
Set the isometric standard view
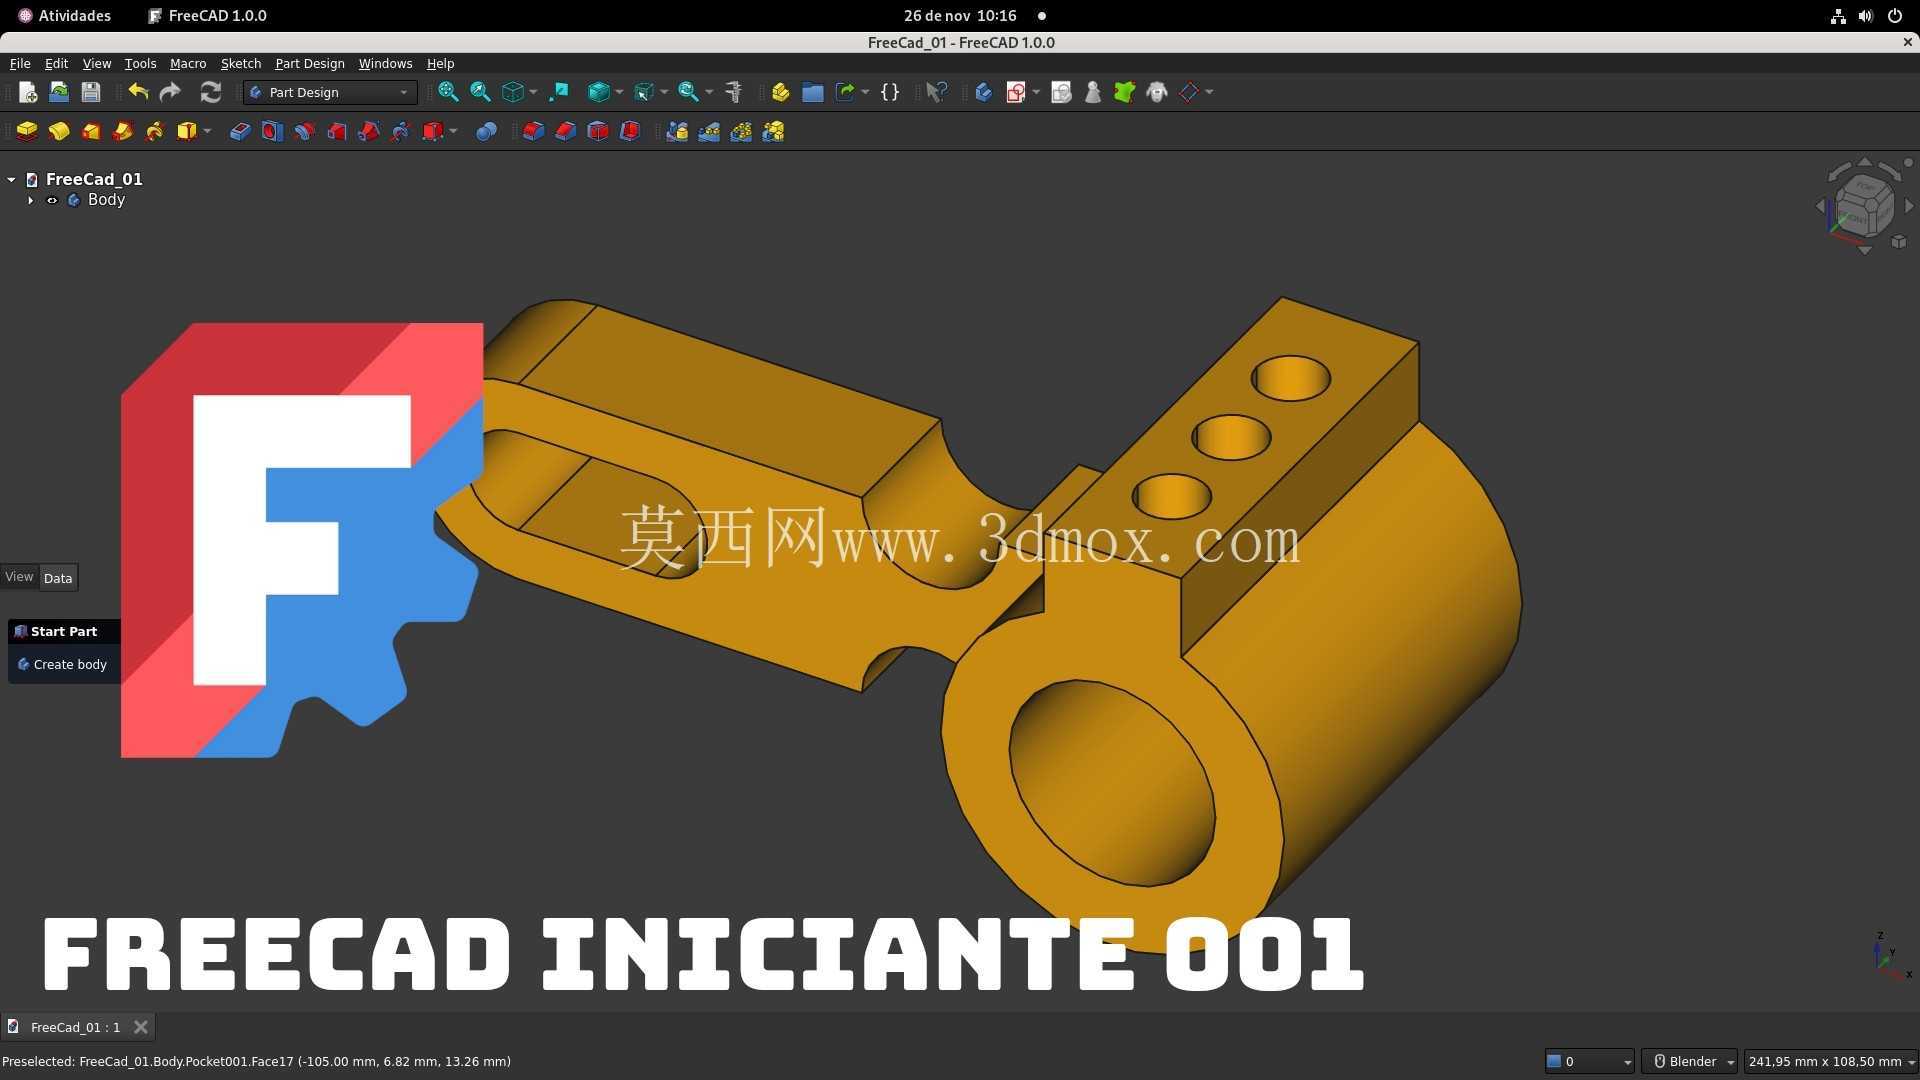512,92
